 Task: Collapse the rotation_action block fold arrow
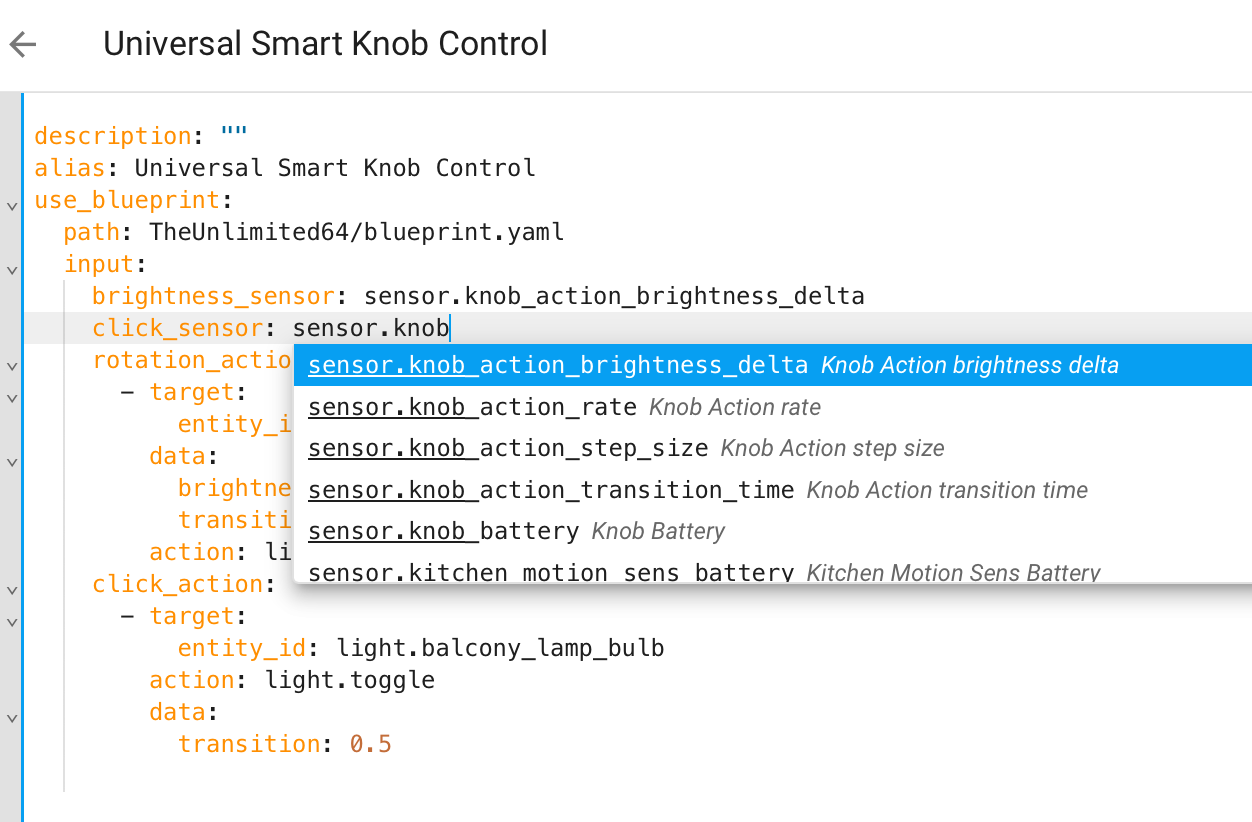tap(12, 366)
